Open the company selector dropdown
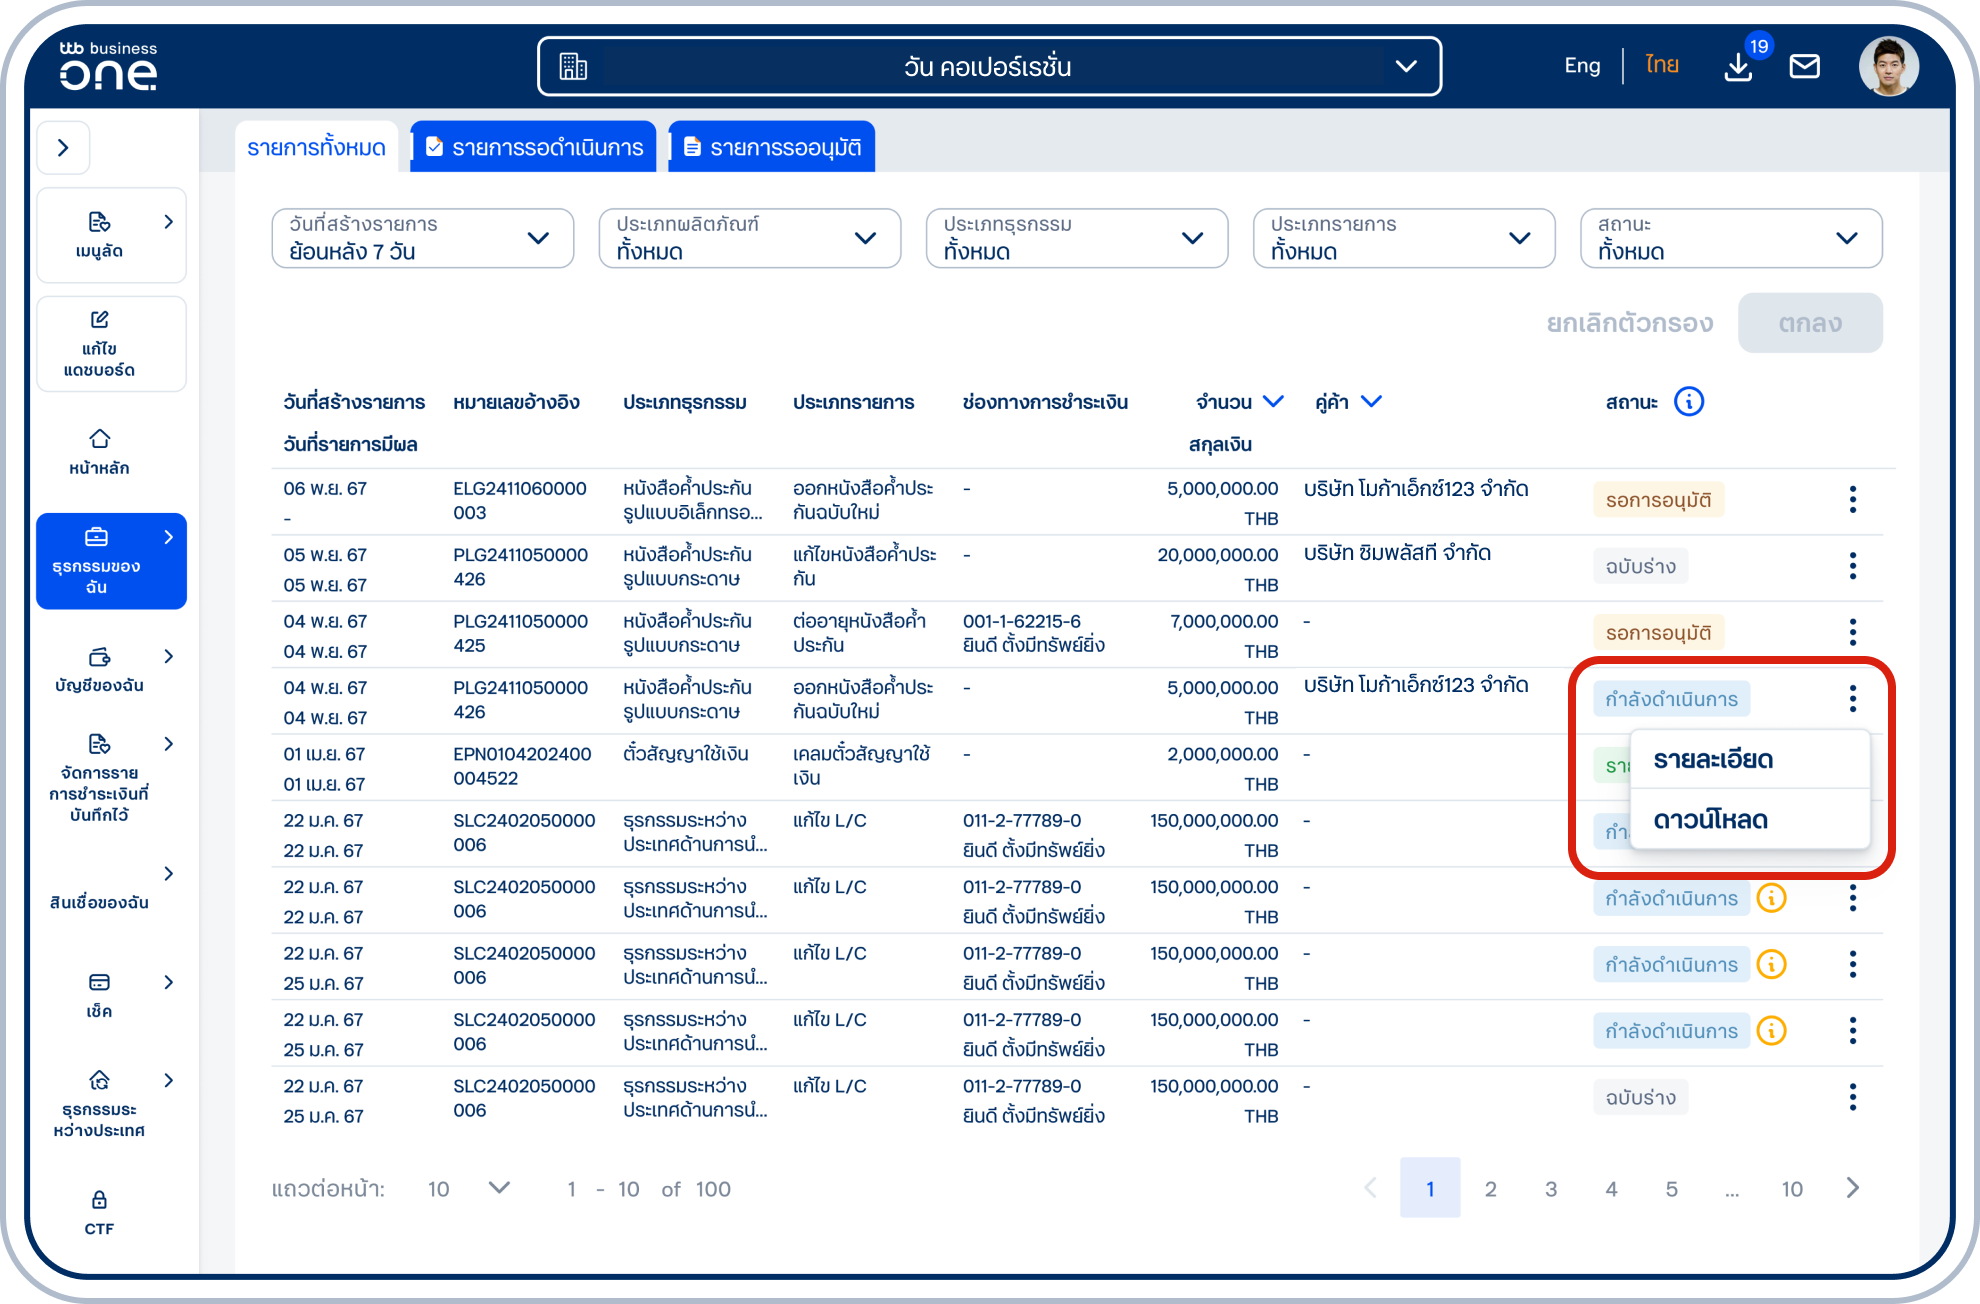 pyautogui.click(x=988, y=67)
